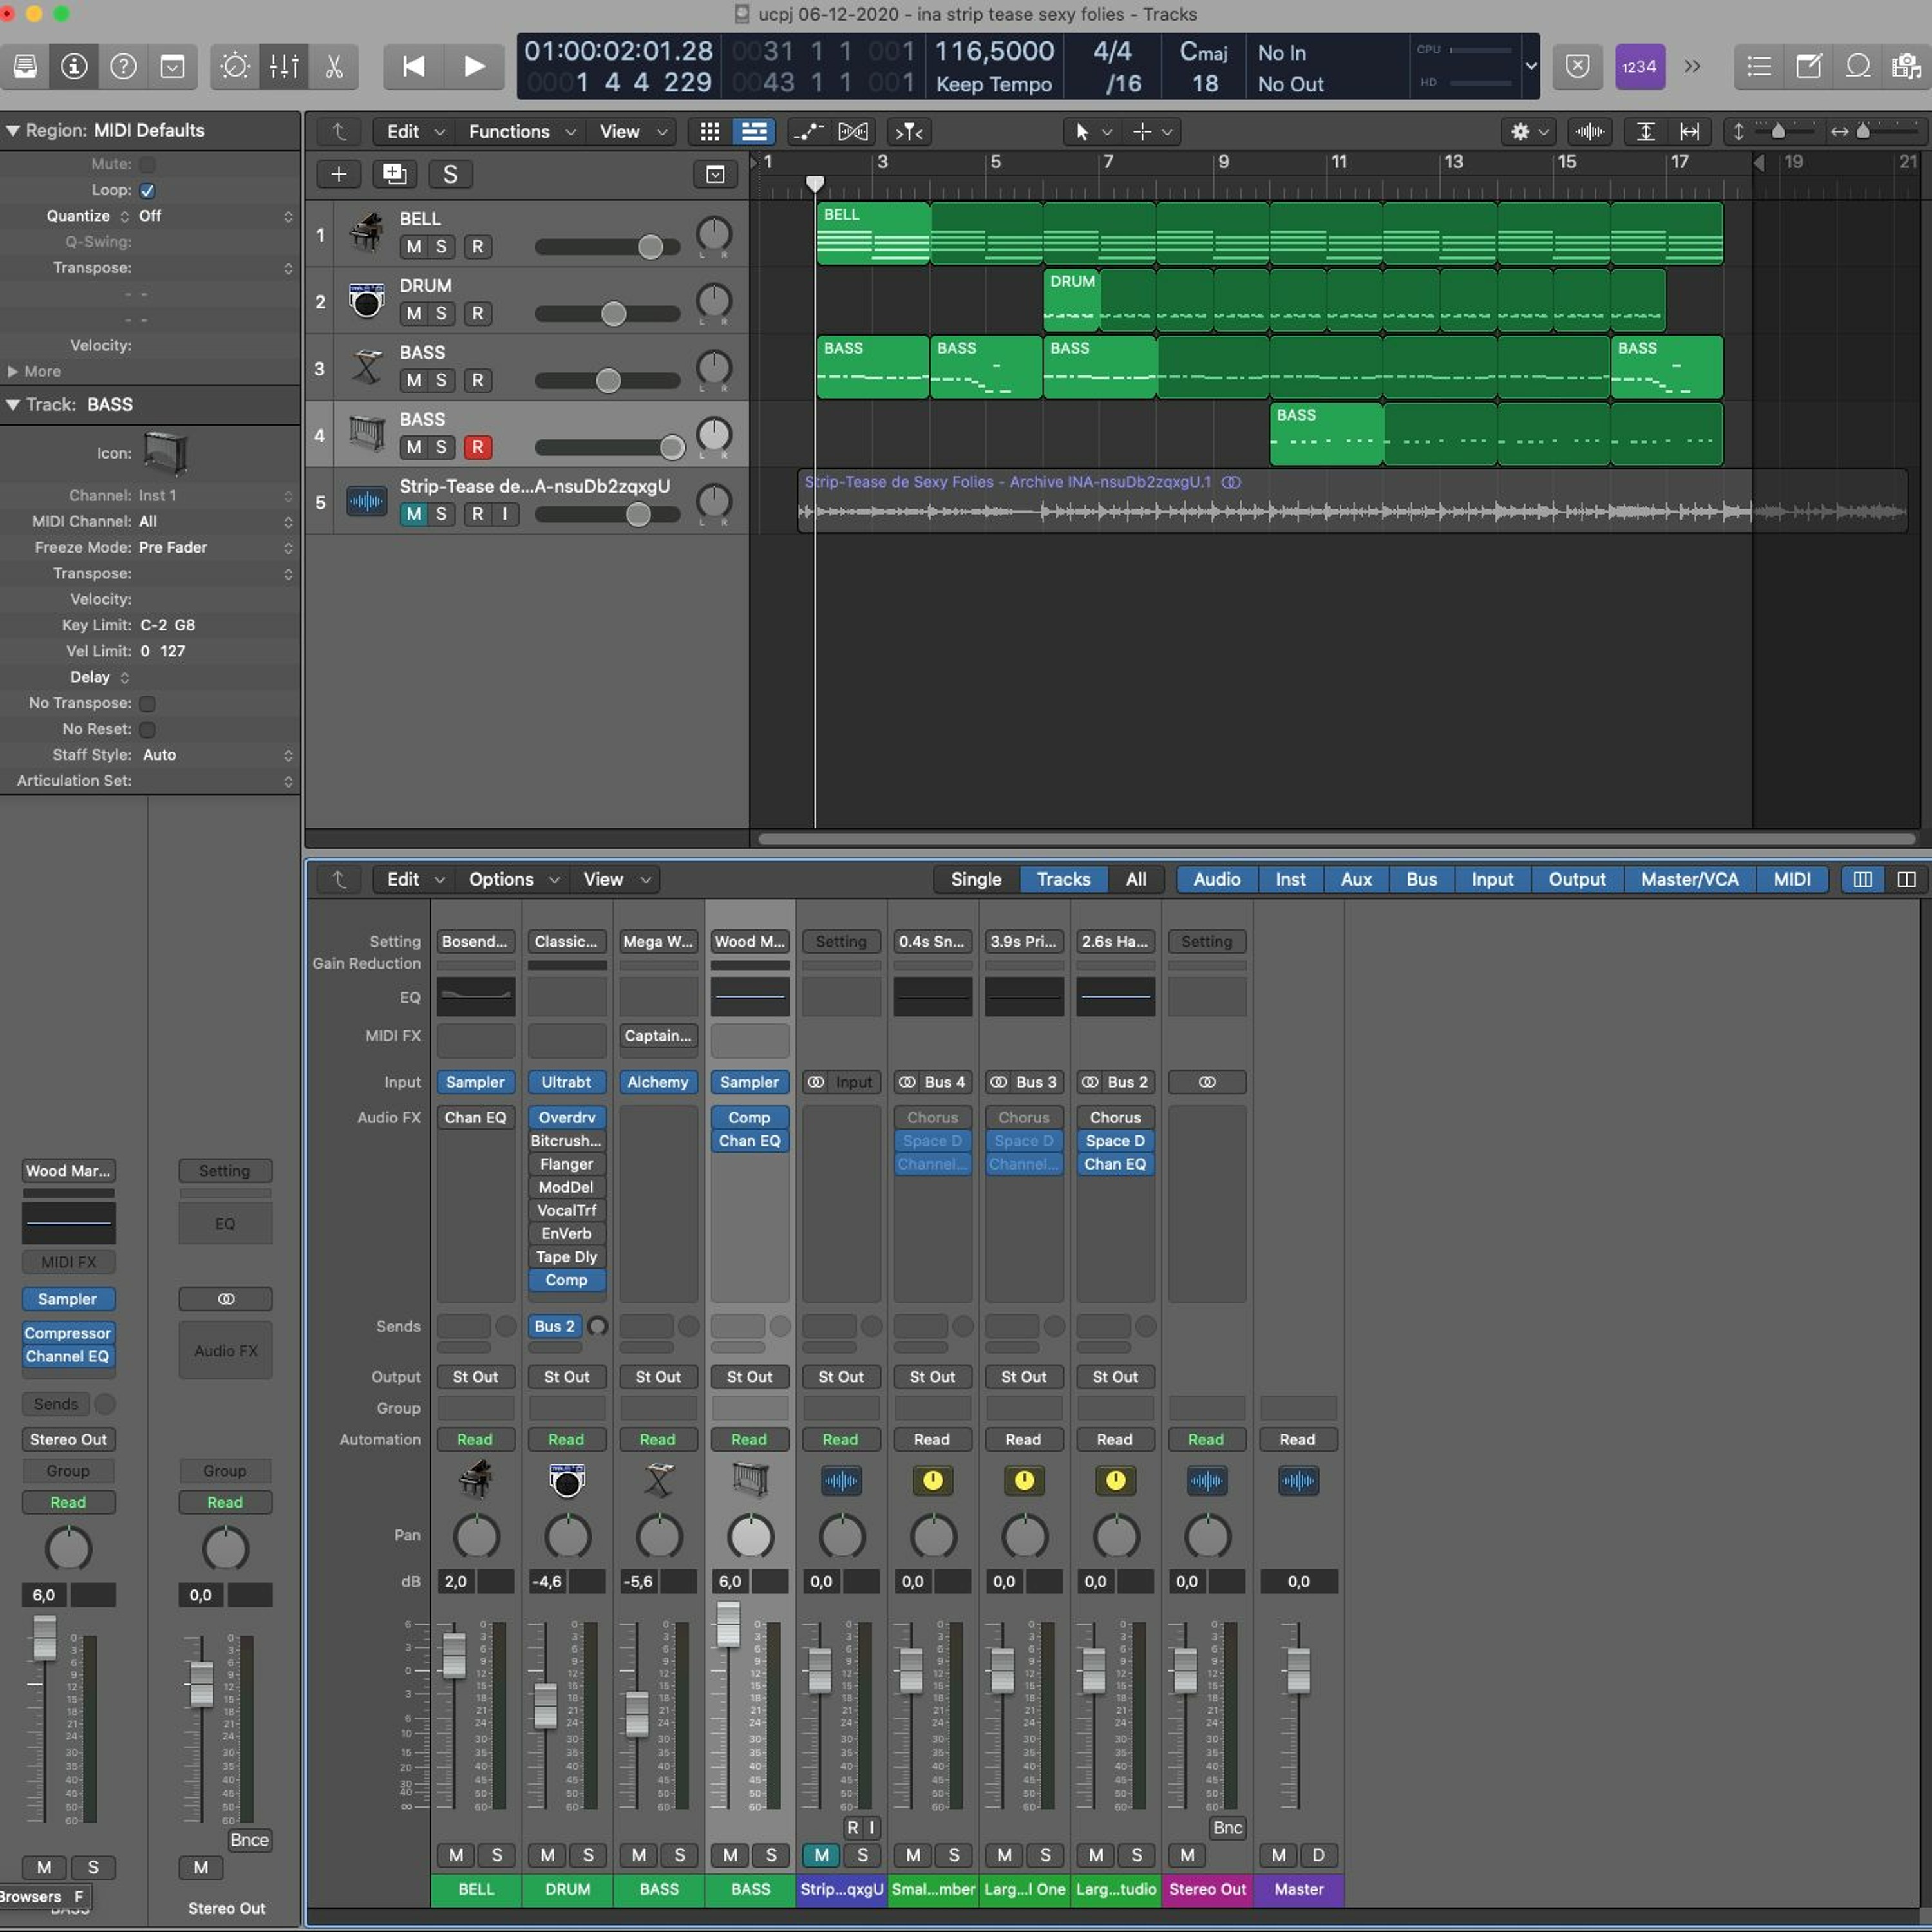Open the Loop Browser icon
Viewport: 1932px width, 1932px height.
pos(1857,66)
